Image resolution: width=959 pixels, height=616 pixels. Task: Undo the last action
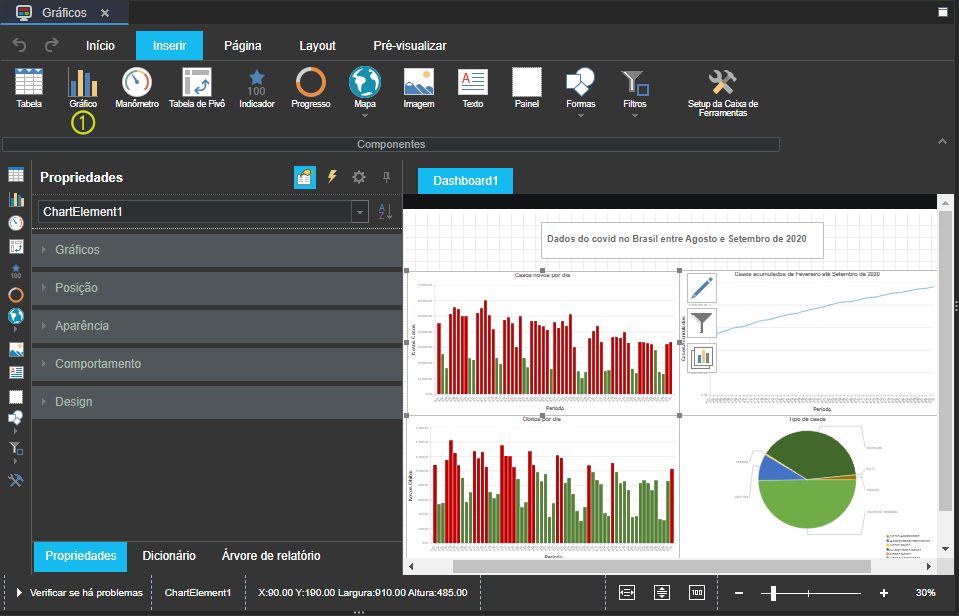[x=20, y=45]
